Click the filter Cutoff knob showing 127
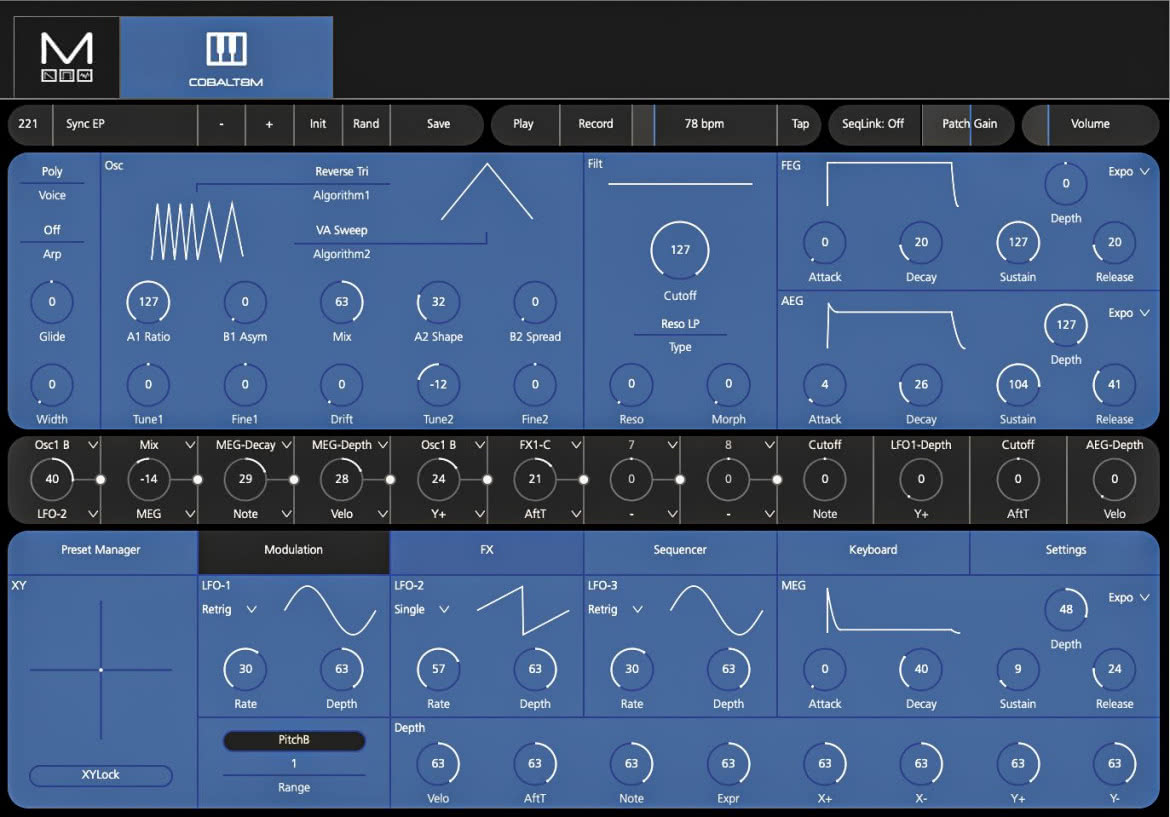This screenshot has height=817, width=1170. (x=680, y=250)
